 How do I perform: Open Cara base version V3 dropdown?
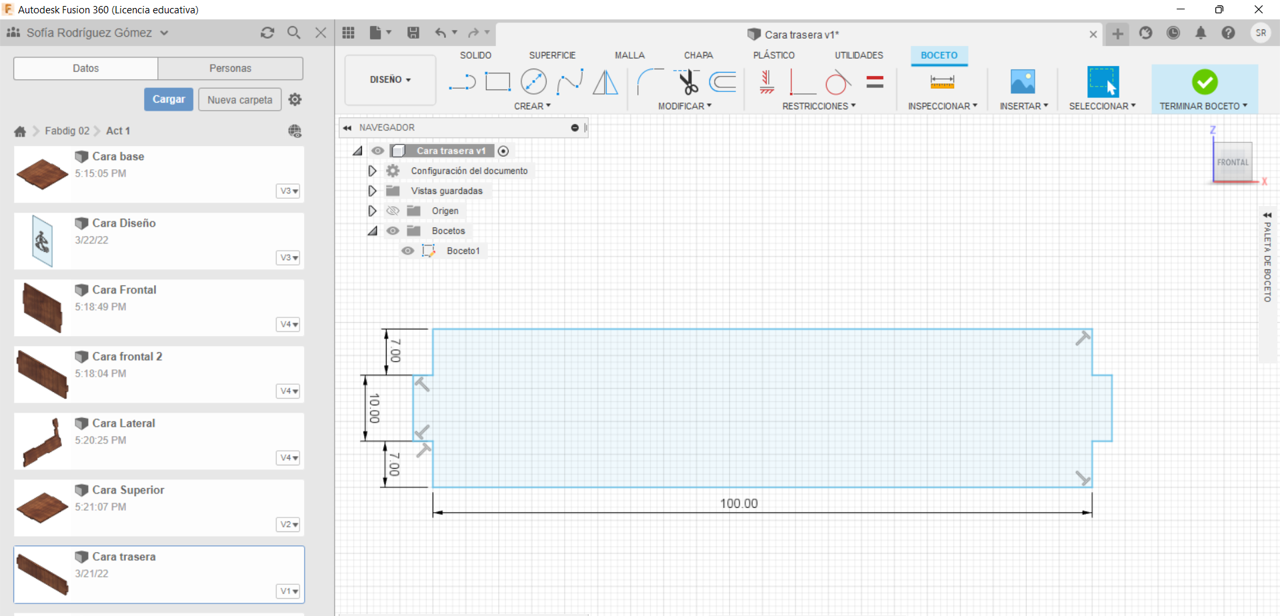point(289,191)
